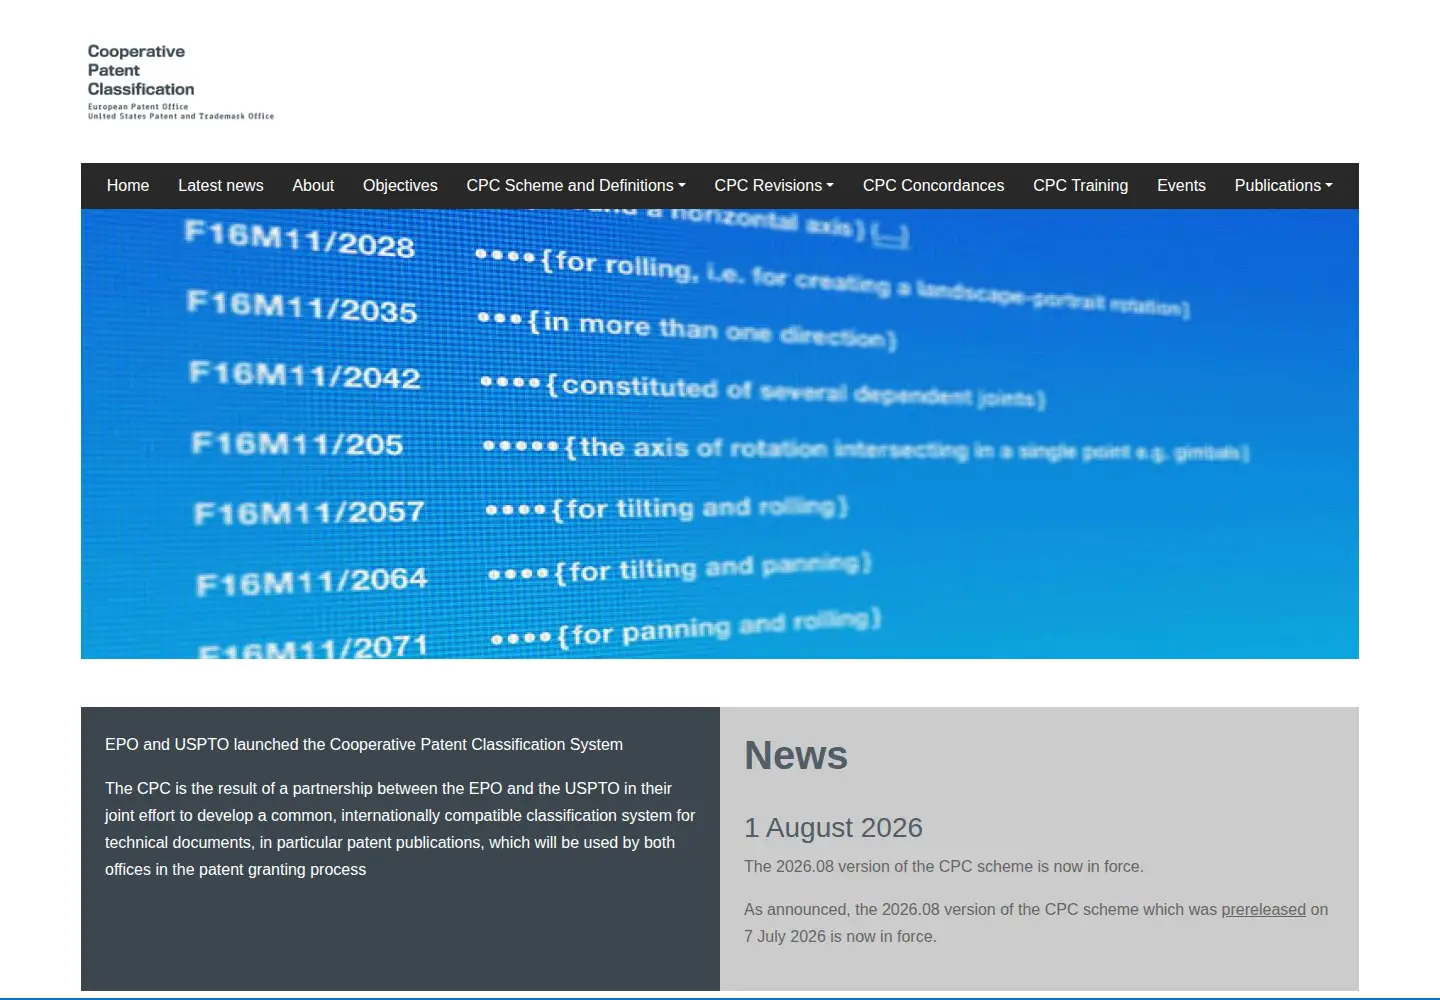Click 'The 2026.08 version of the CPC scheme is now in force.'
Viewport: 1440px width, 1000px height.
point(943,867)
